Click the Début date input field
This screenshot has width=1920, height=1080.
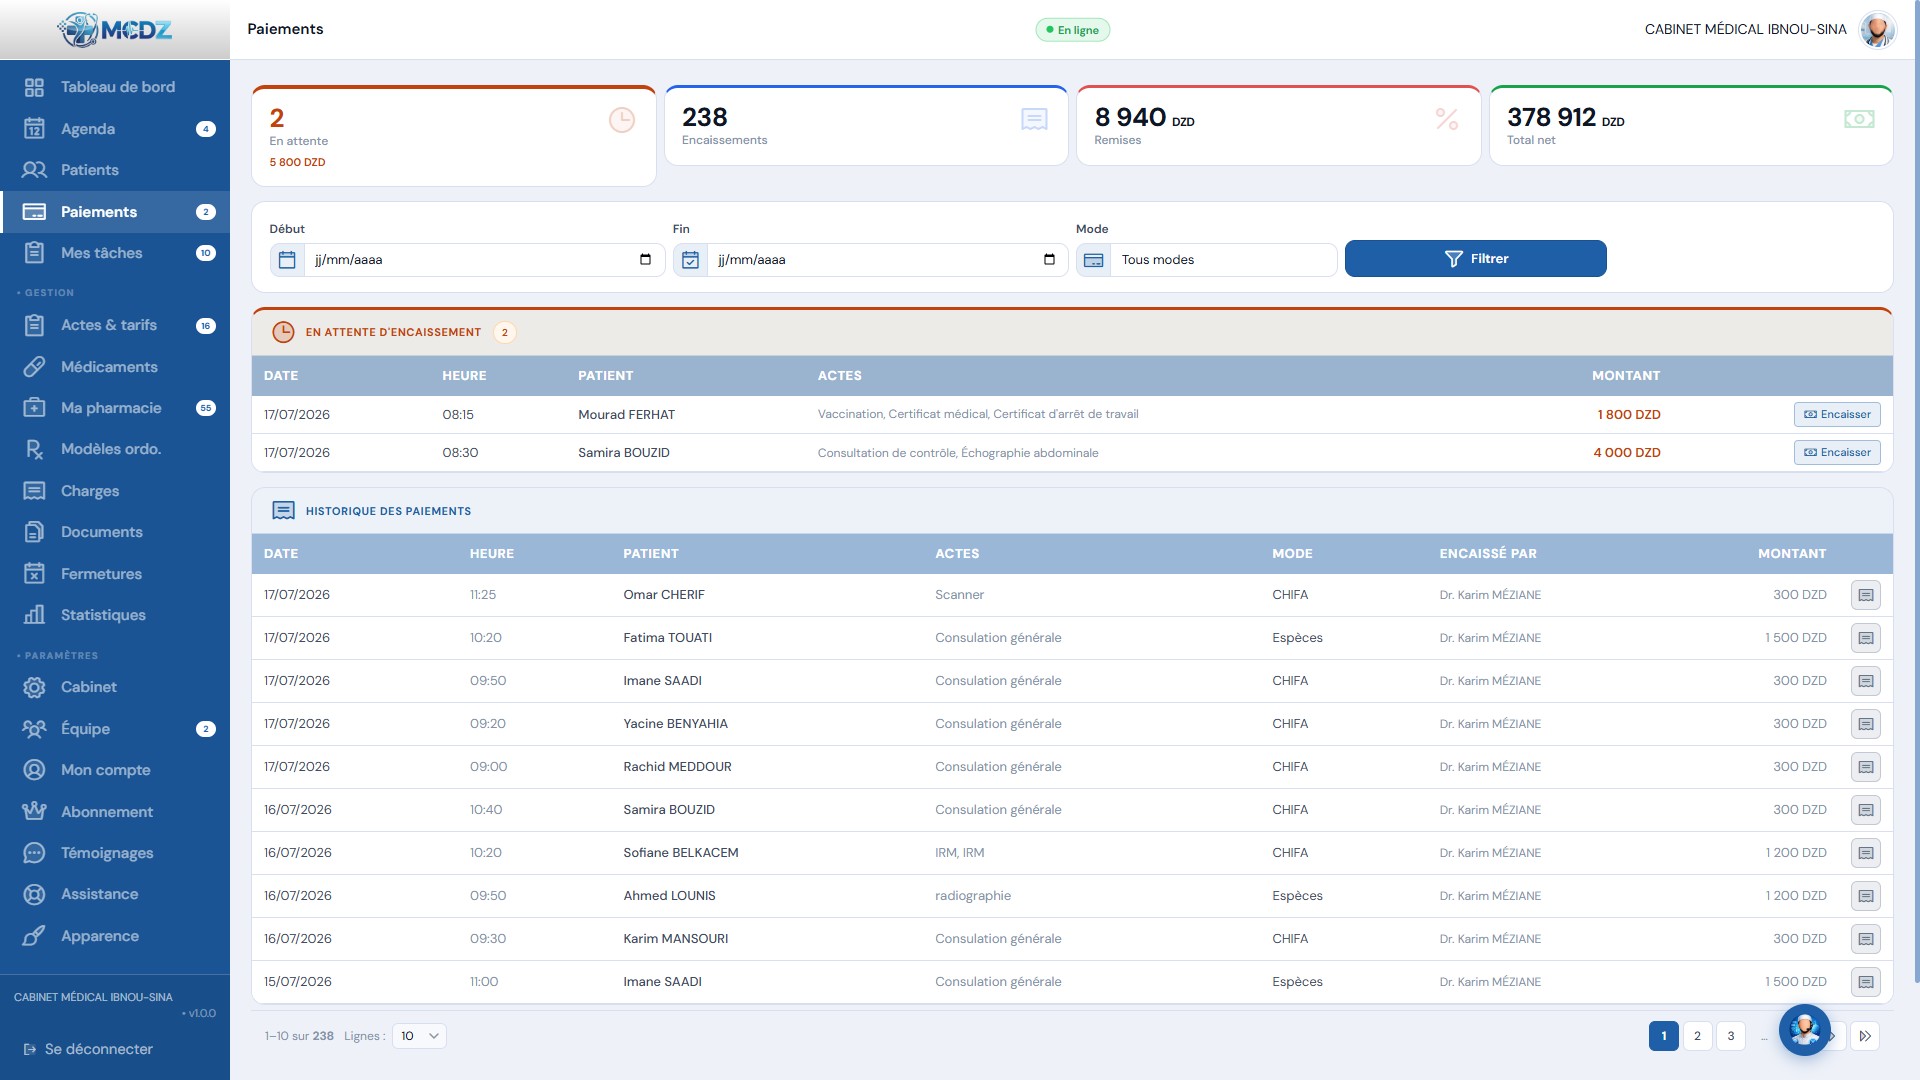point(484,260)
